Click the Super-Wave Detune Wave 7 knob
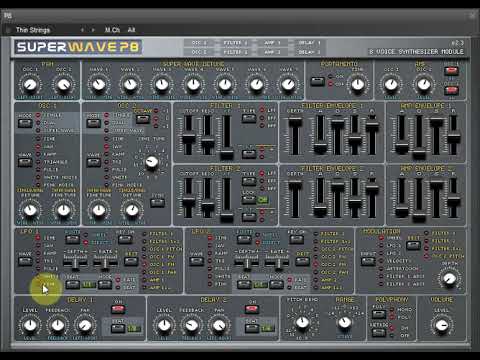 pos(288,84)
